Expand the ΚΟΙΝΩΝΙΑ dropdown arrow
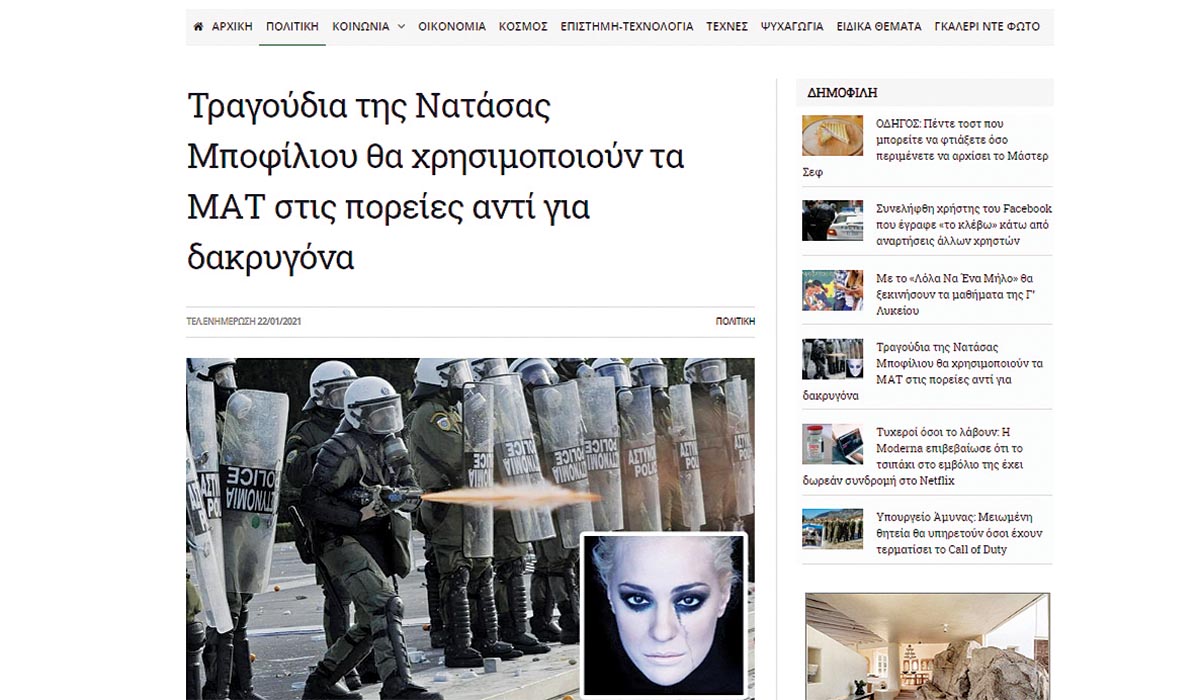The width and height of the screenshot is (1200, 700). click(401, 27)
